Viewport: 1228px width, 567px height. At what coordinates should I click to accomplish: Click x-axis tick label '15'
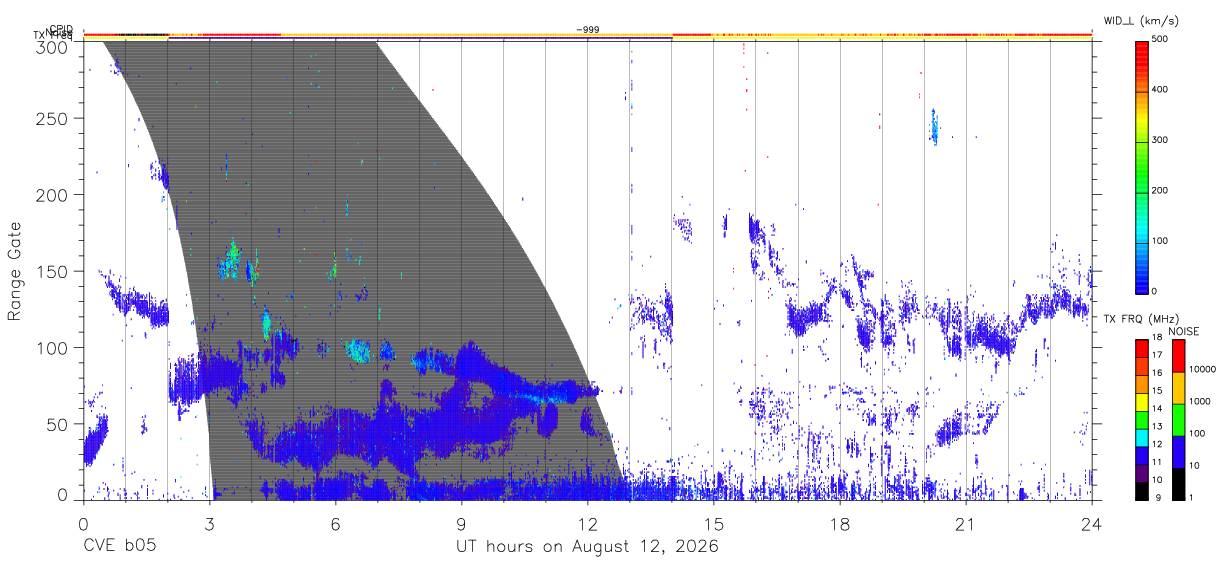pyautogui.click(x=714, y=524)
